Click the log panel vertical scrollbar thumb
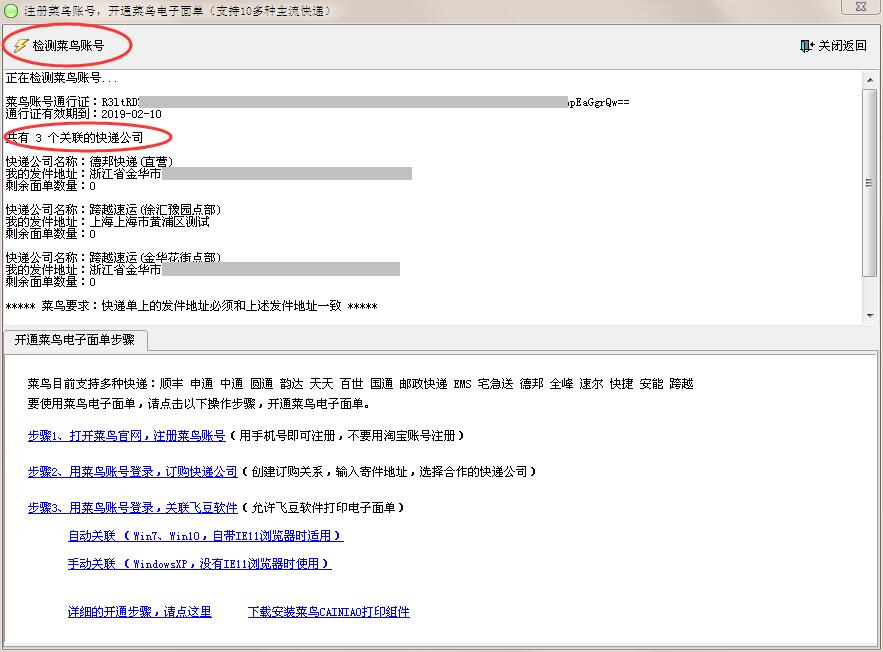883x652 pixels. point(870,182)
